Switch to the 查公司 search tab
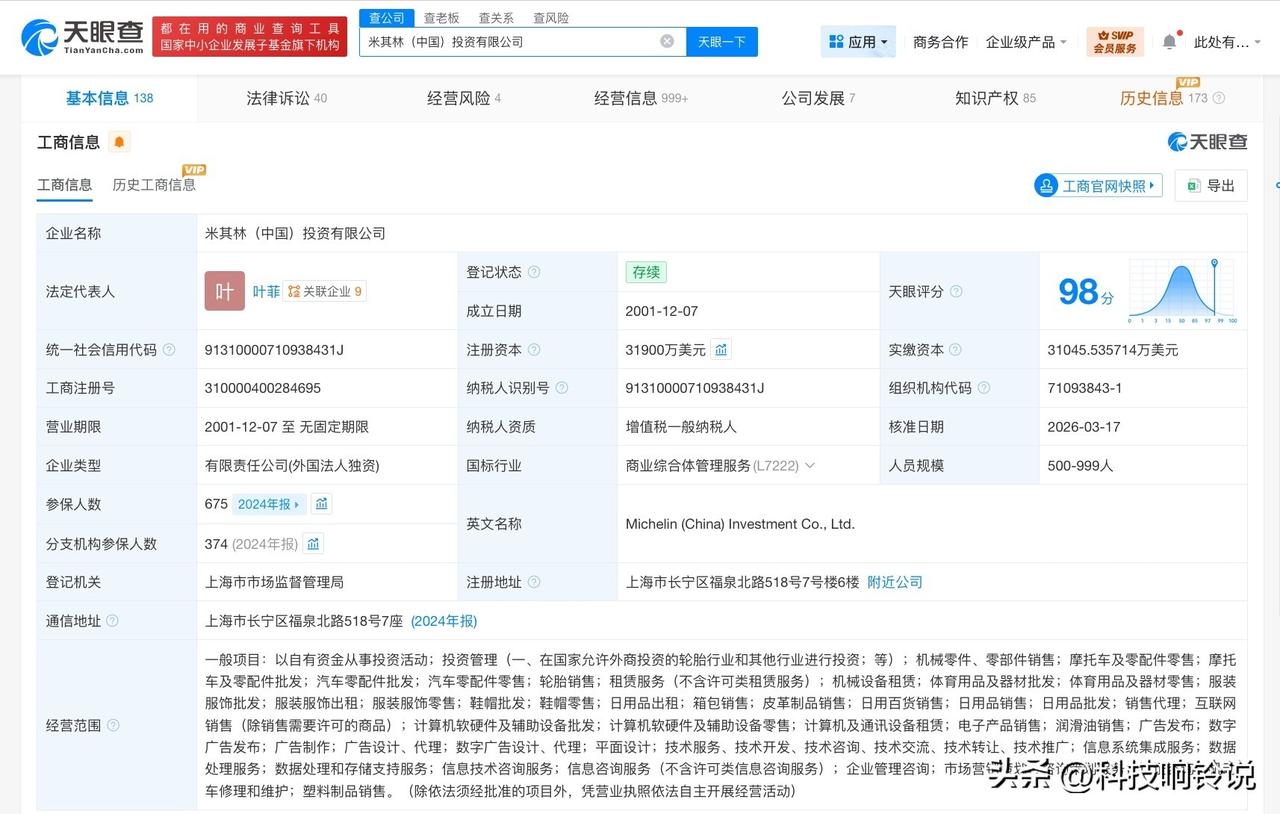Viewport: 1280px width, 814px height. pyautogui.click(x=387, y=18)
